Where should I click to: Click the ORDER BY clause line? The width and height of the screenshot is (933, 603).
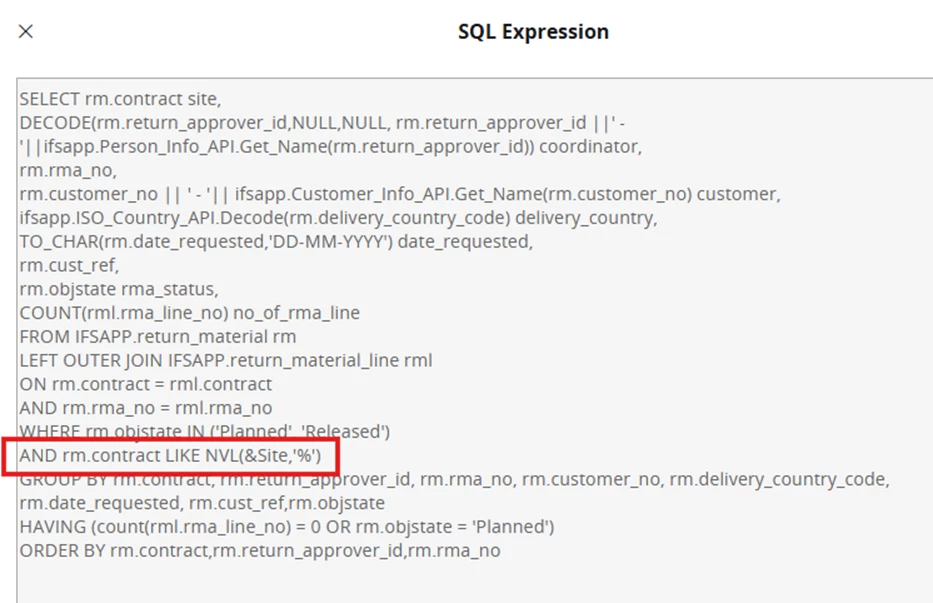pyautogui.click(x=259, y=550)
